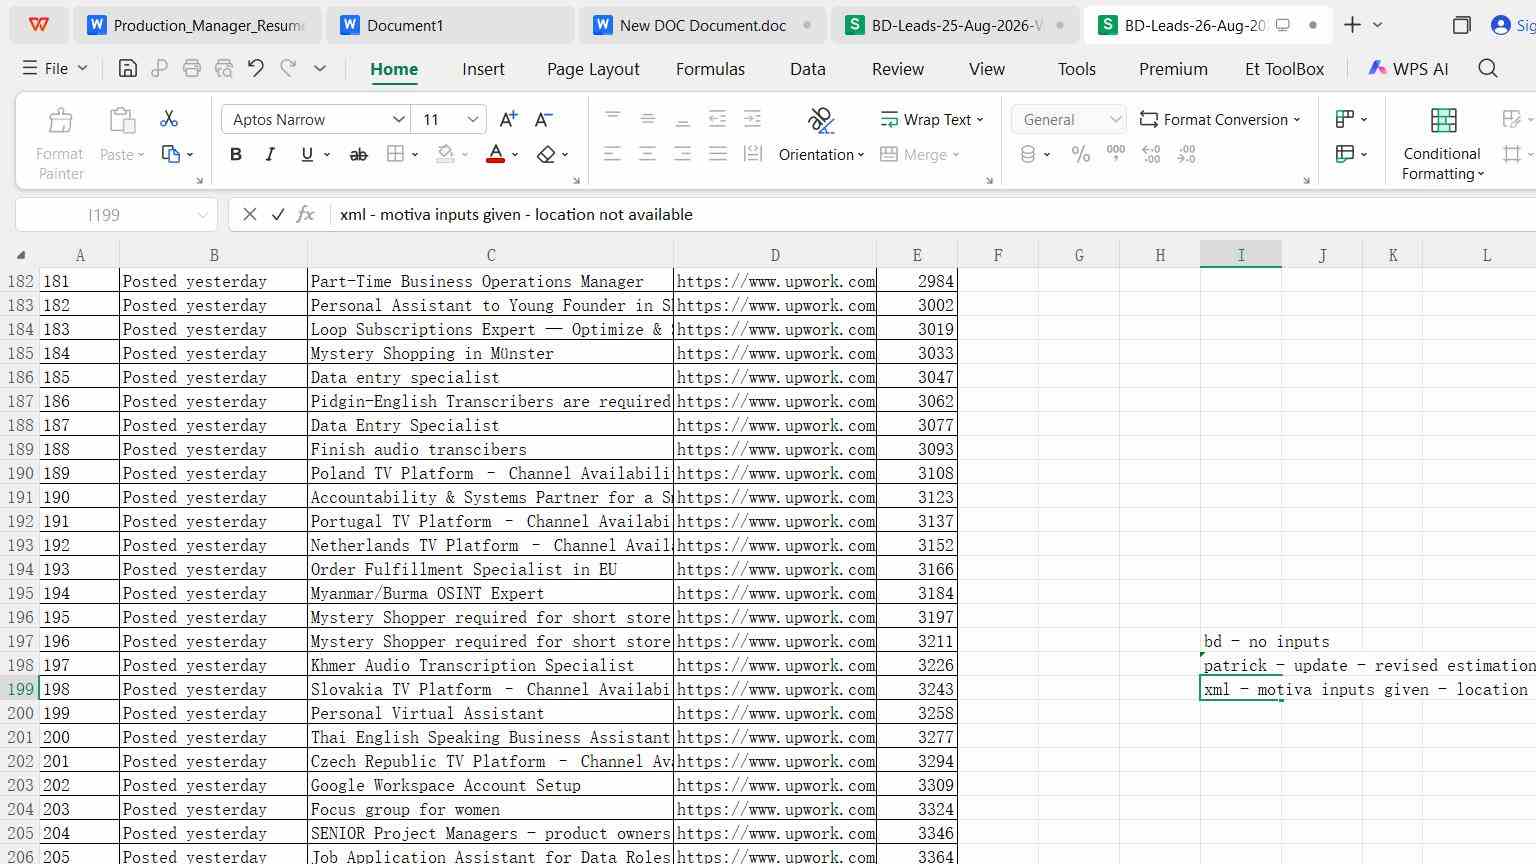Click the search magnifier icon
Viewport: 1536px width, 864px height.
click(1488, 69)
